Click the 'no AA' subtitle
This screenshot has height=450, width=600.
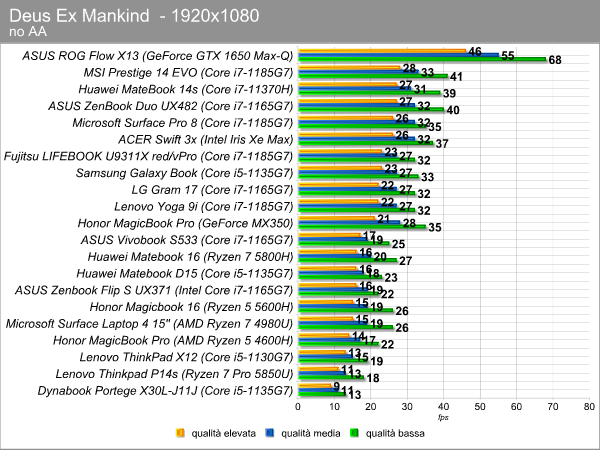[x=28, y=31]
